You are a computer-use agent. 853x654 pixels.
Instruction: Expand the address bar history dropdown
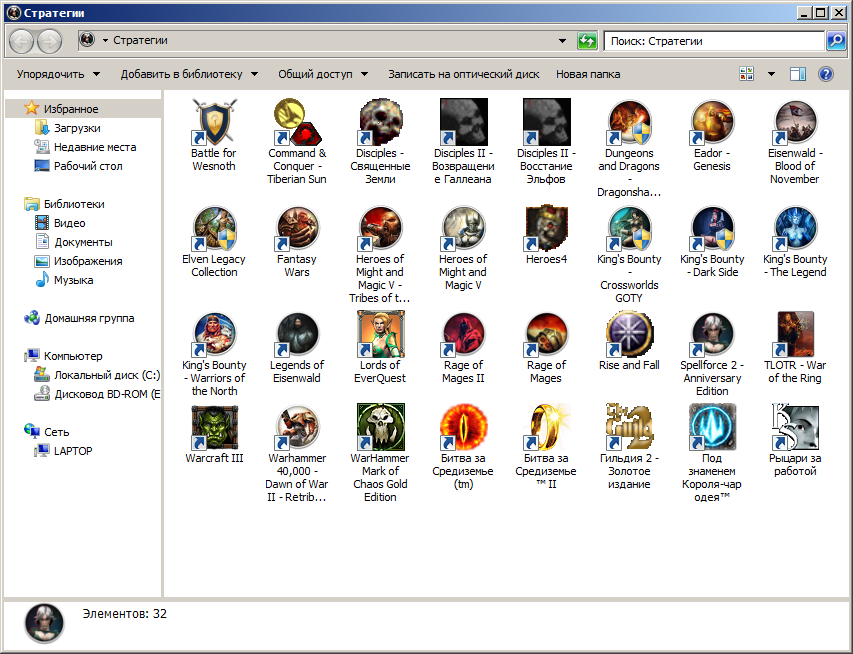tap(563, 41)
